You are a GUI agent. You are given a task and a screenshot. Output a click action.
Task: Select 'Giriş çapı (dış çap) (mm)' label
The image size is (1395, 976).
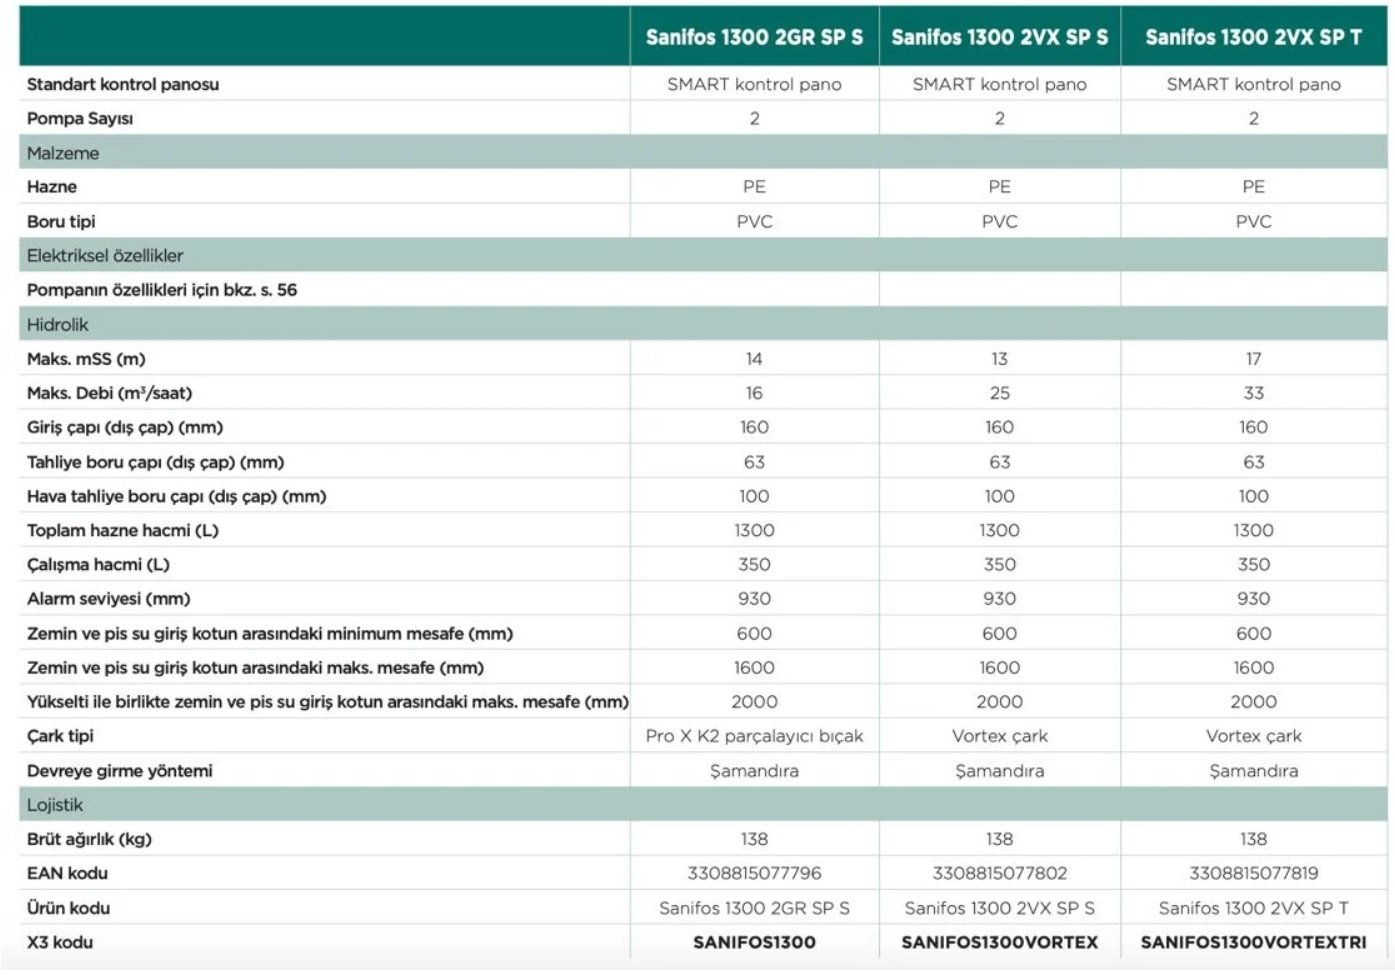(125, 427)
